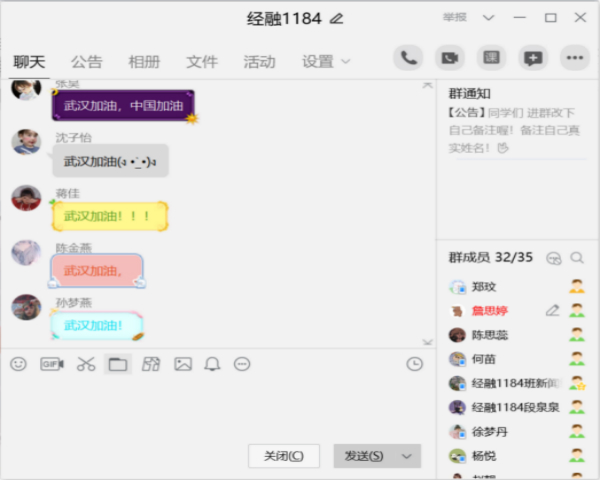600x480 pixels.
Task: Switch to the 聊天 tab
Action: [x=29, y=61]
